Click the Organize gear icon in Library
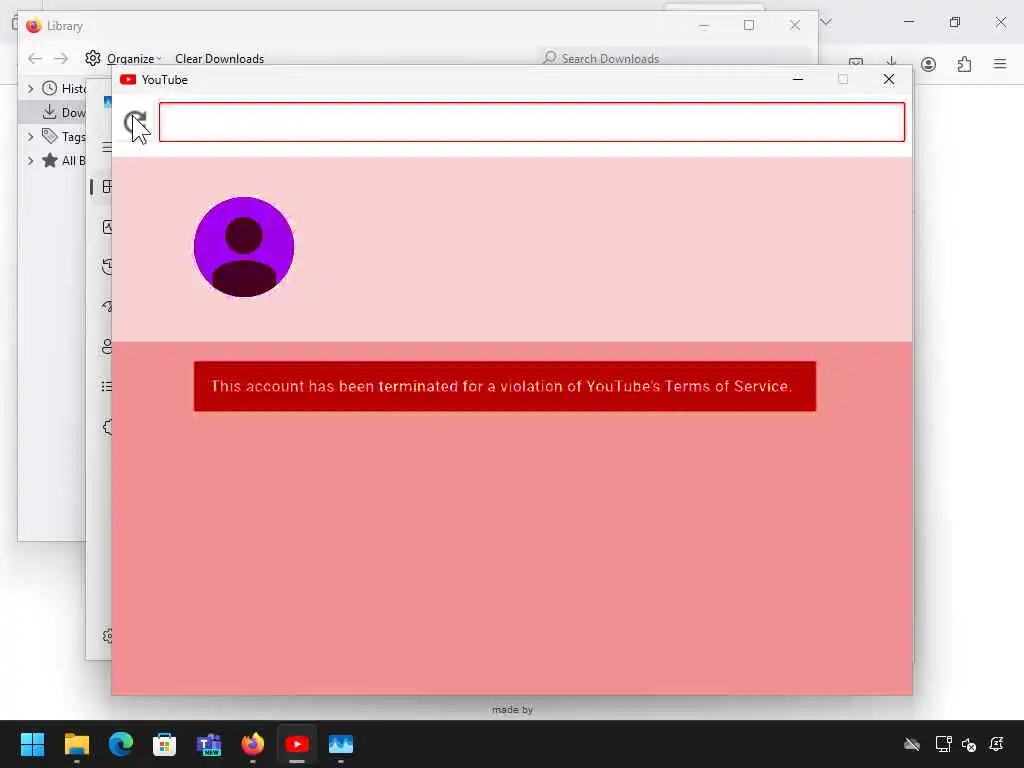The width and height of the screenshot is (1024, 768). pos(93,58)
